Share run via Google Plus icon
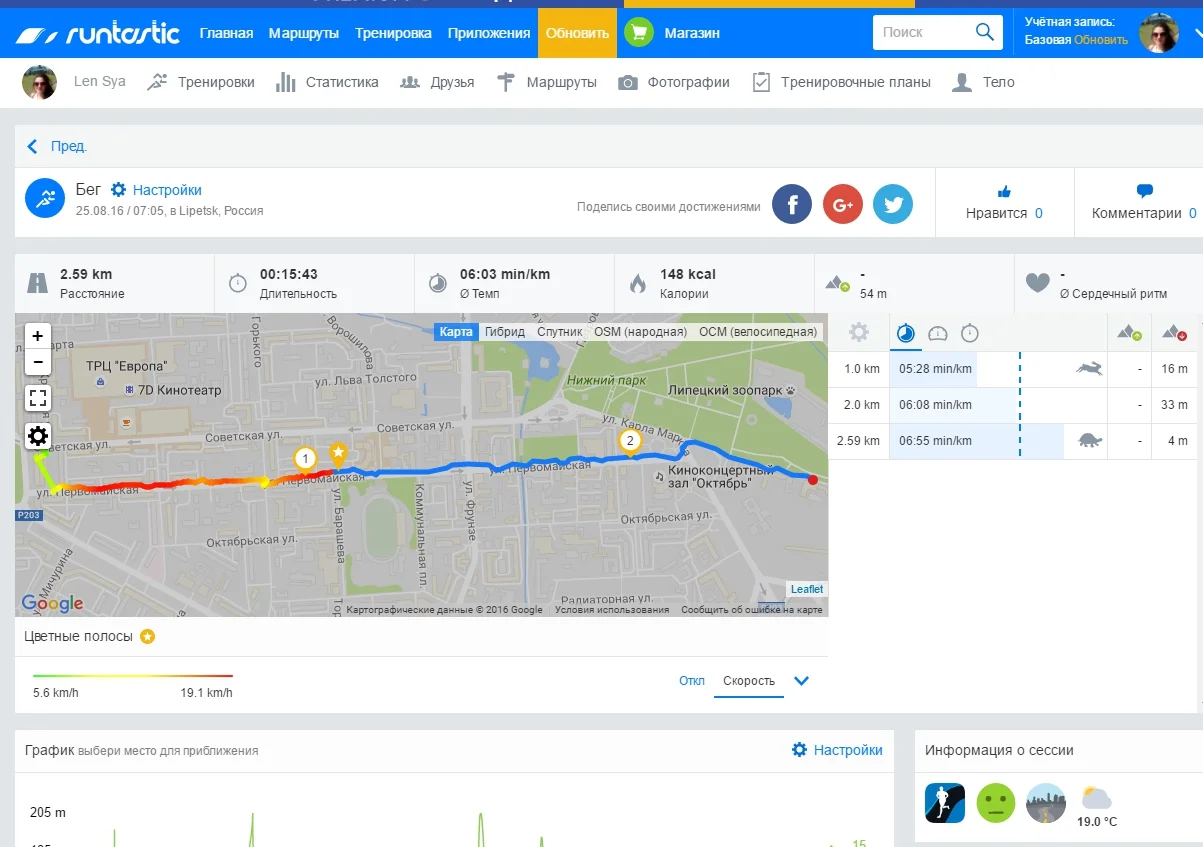1203x847 pixels. 842,204
